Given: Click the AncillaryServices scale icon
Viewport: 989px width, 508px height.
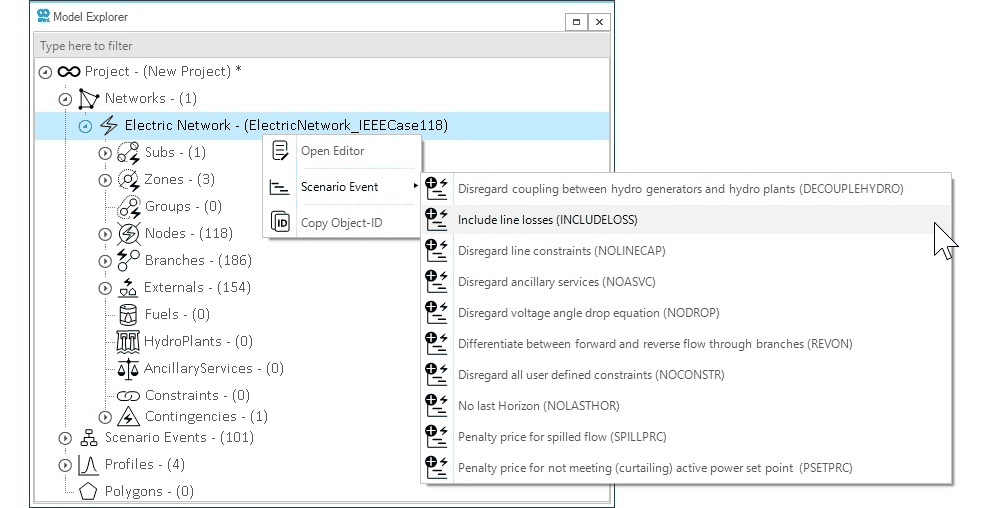Looking at the screenshot, I should point(129,369).
